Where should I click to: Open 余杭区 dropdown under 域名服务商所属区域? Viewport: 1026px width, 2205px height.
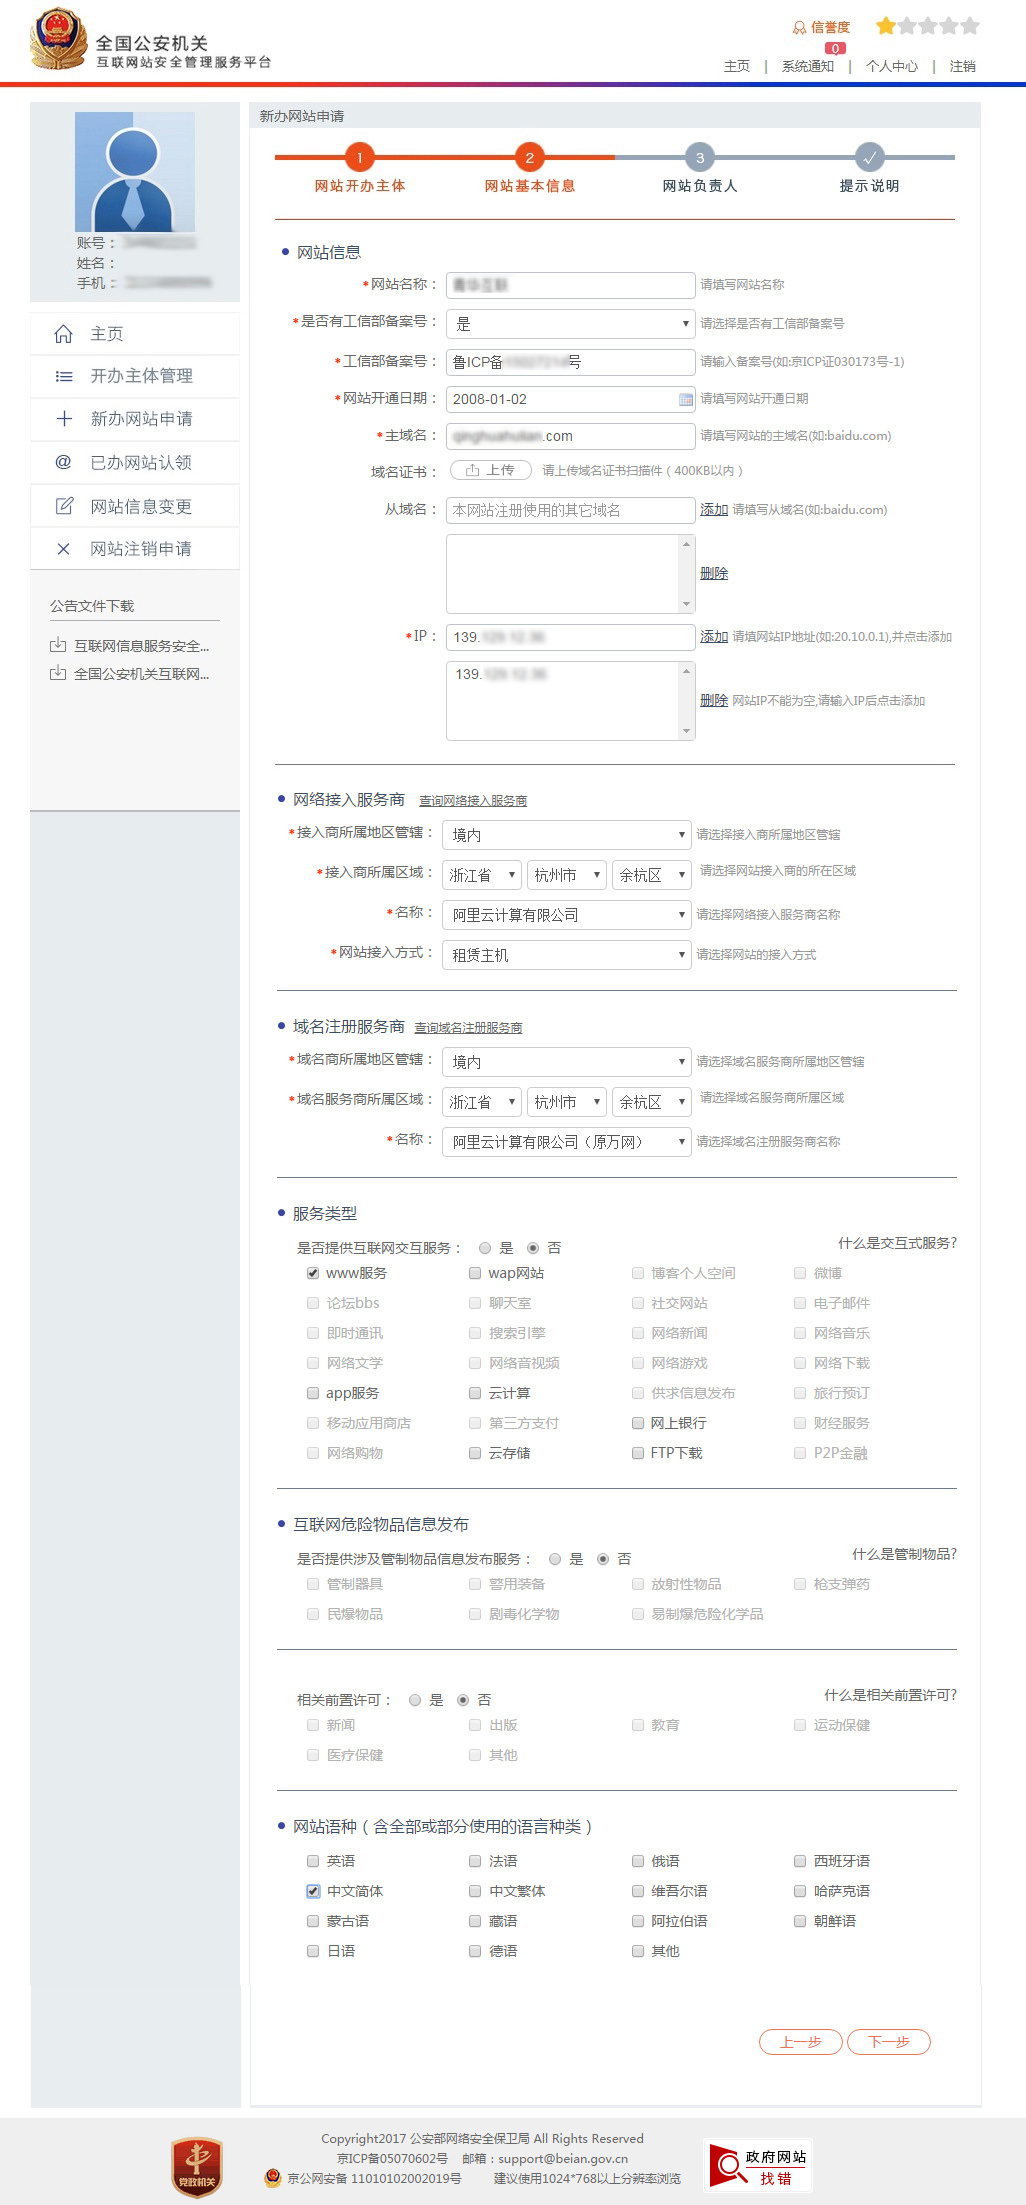(x=652, y=1102)
